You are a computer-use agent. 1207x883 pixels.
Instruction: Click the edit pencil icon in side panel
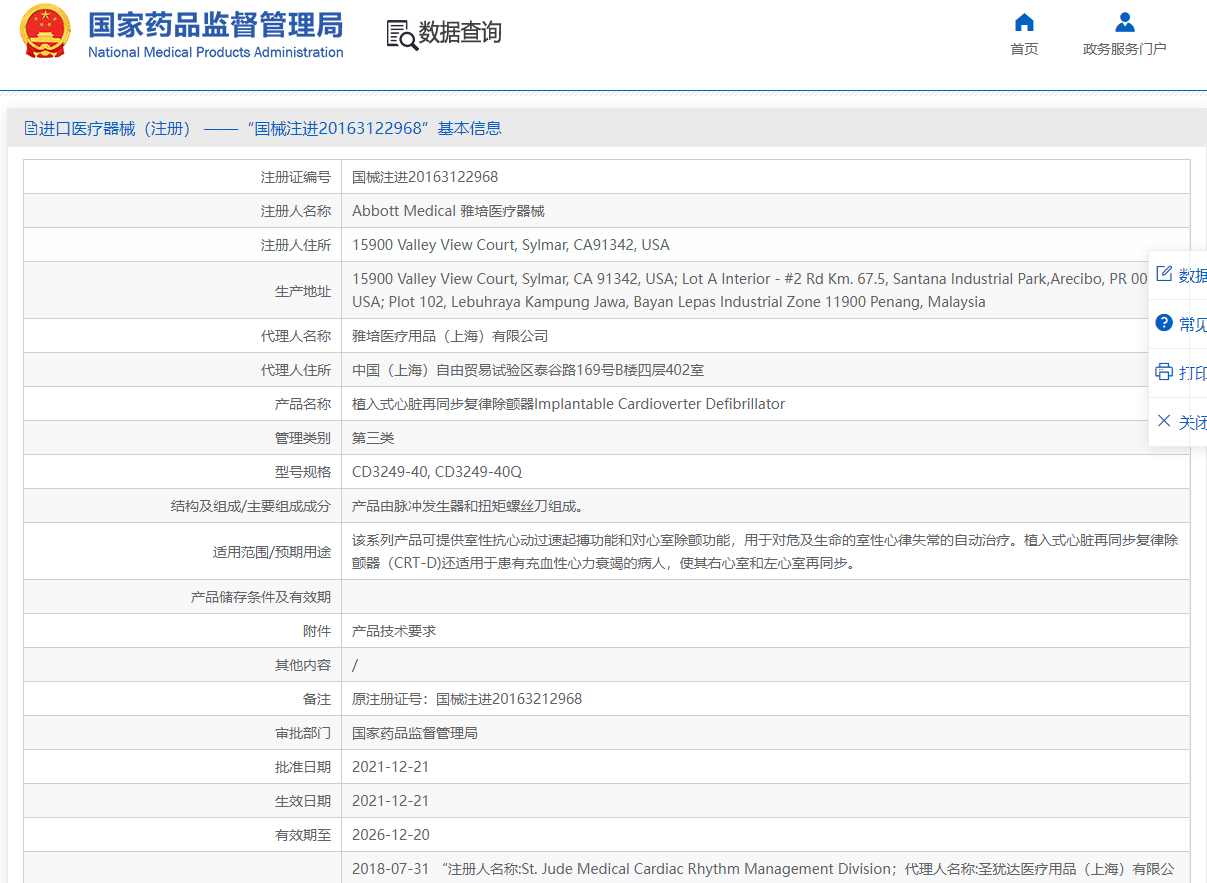[x=1164, y=274]
